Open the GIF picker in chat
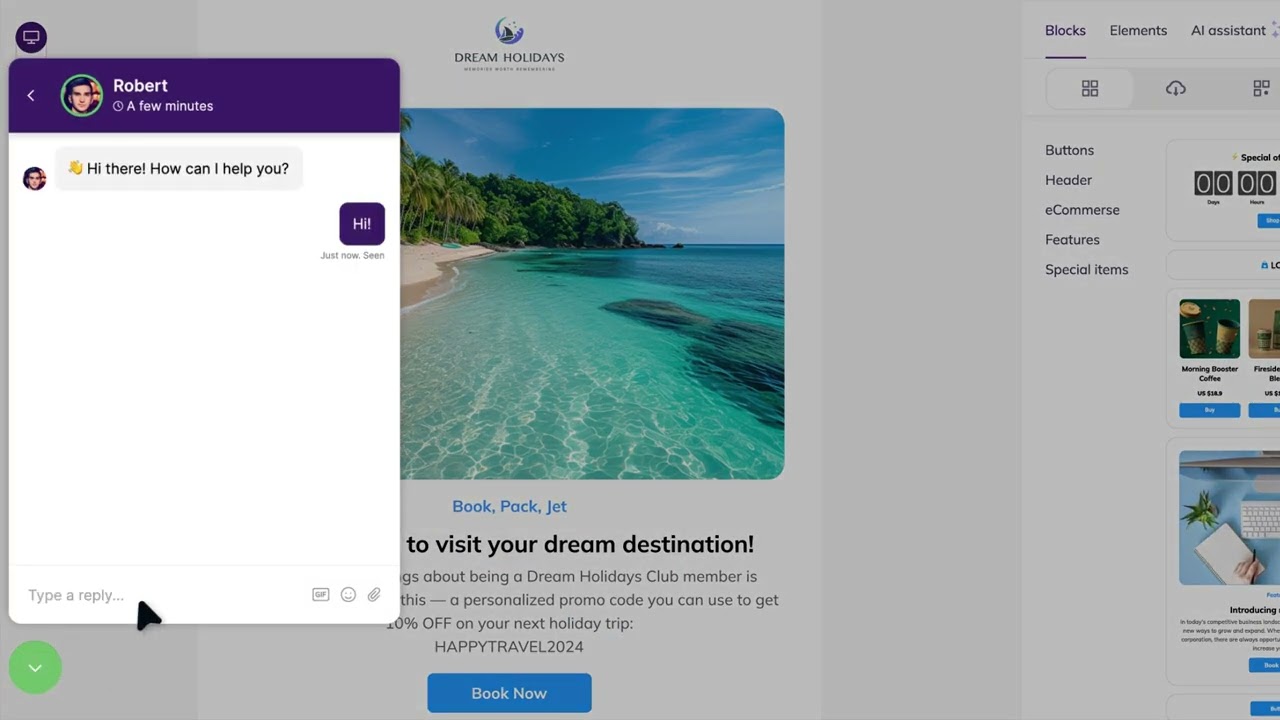The height and width of the screenshot is (720, 1280). click(320, 595)
